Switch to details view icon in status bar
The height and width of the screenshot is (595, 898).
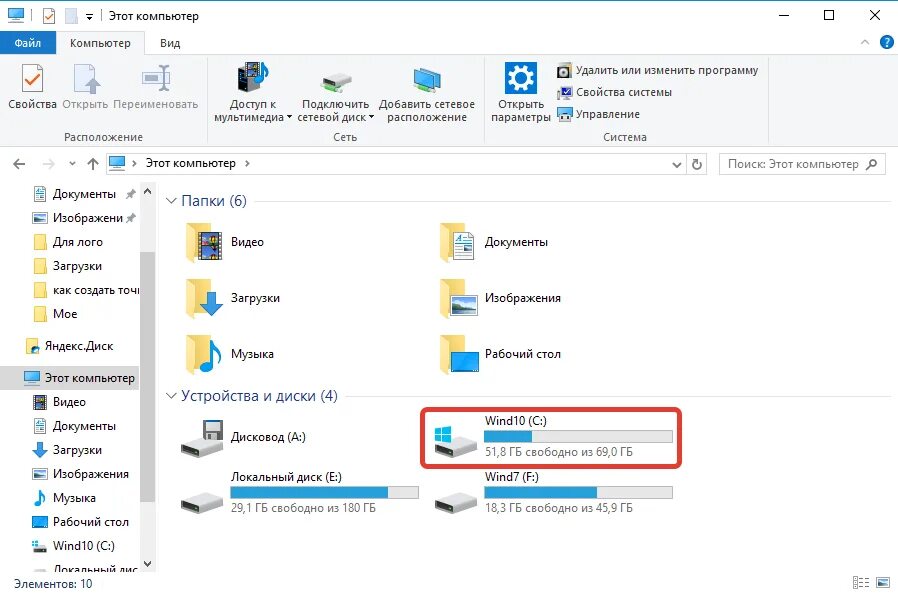[x=861, y=582]
